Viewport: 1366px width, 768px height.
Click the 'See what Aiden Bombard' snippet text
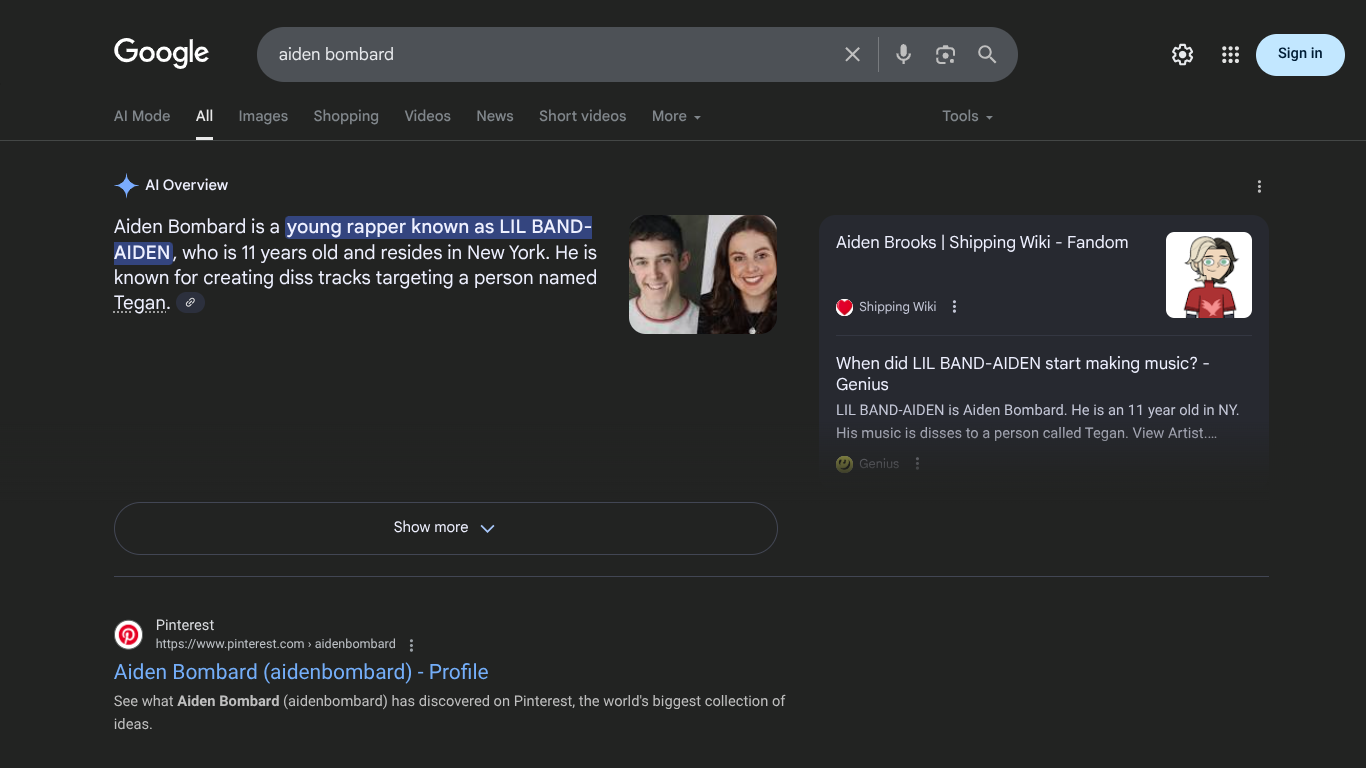pyautogui.click(x=449, y=712)
